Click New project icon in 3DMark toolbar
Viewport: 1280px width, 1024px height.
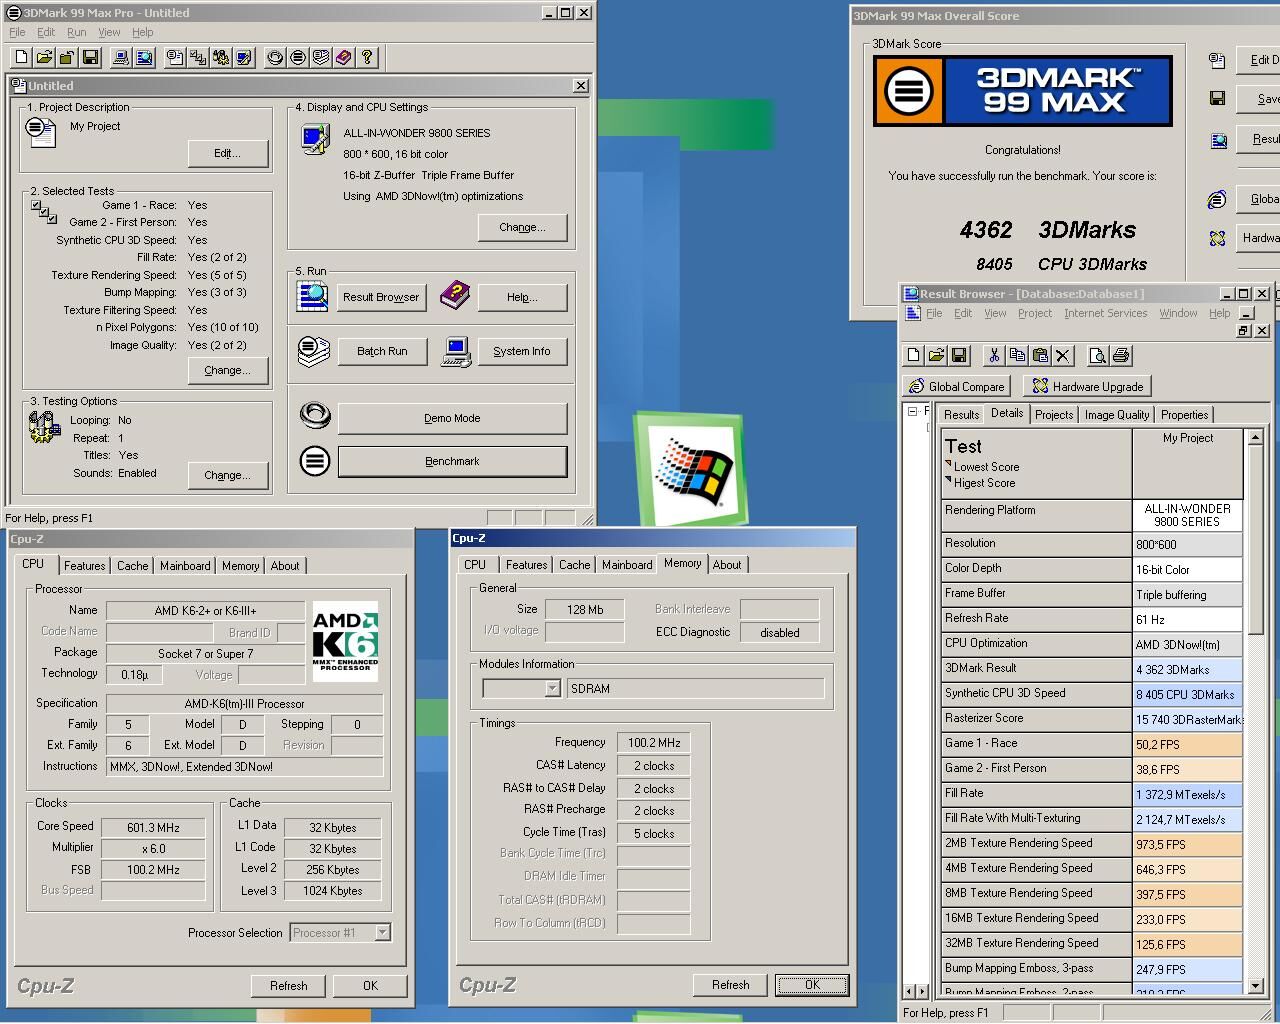[21, 58]
